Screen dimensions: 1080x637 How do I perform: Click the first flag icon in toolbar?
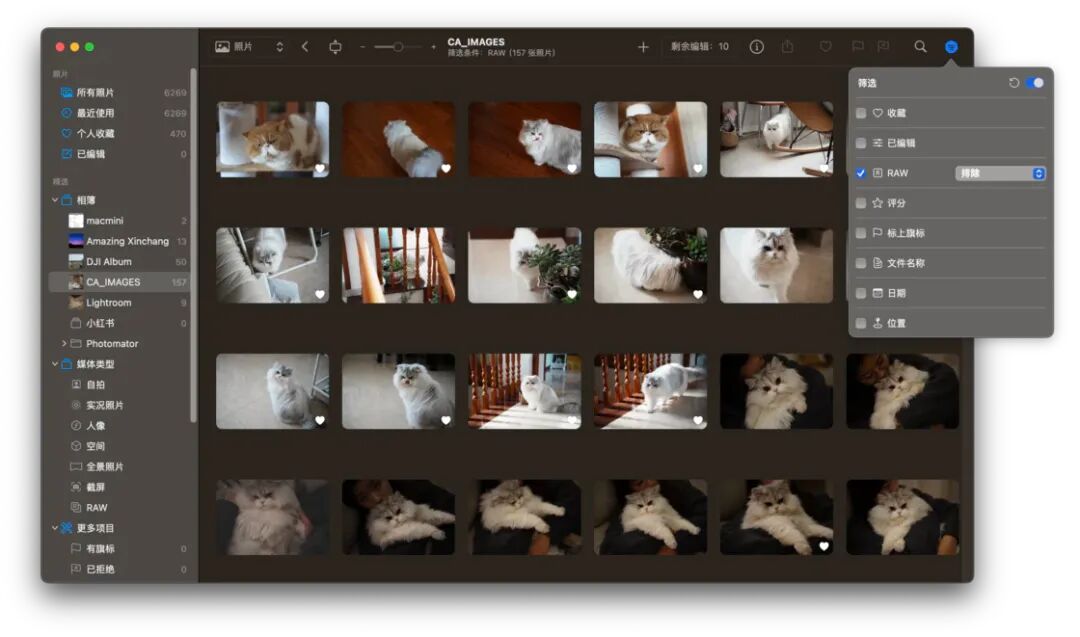(x=858, y=46)
